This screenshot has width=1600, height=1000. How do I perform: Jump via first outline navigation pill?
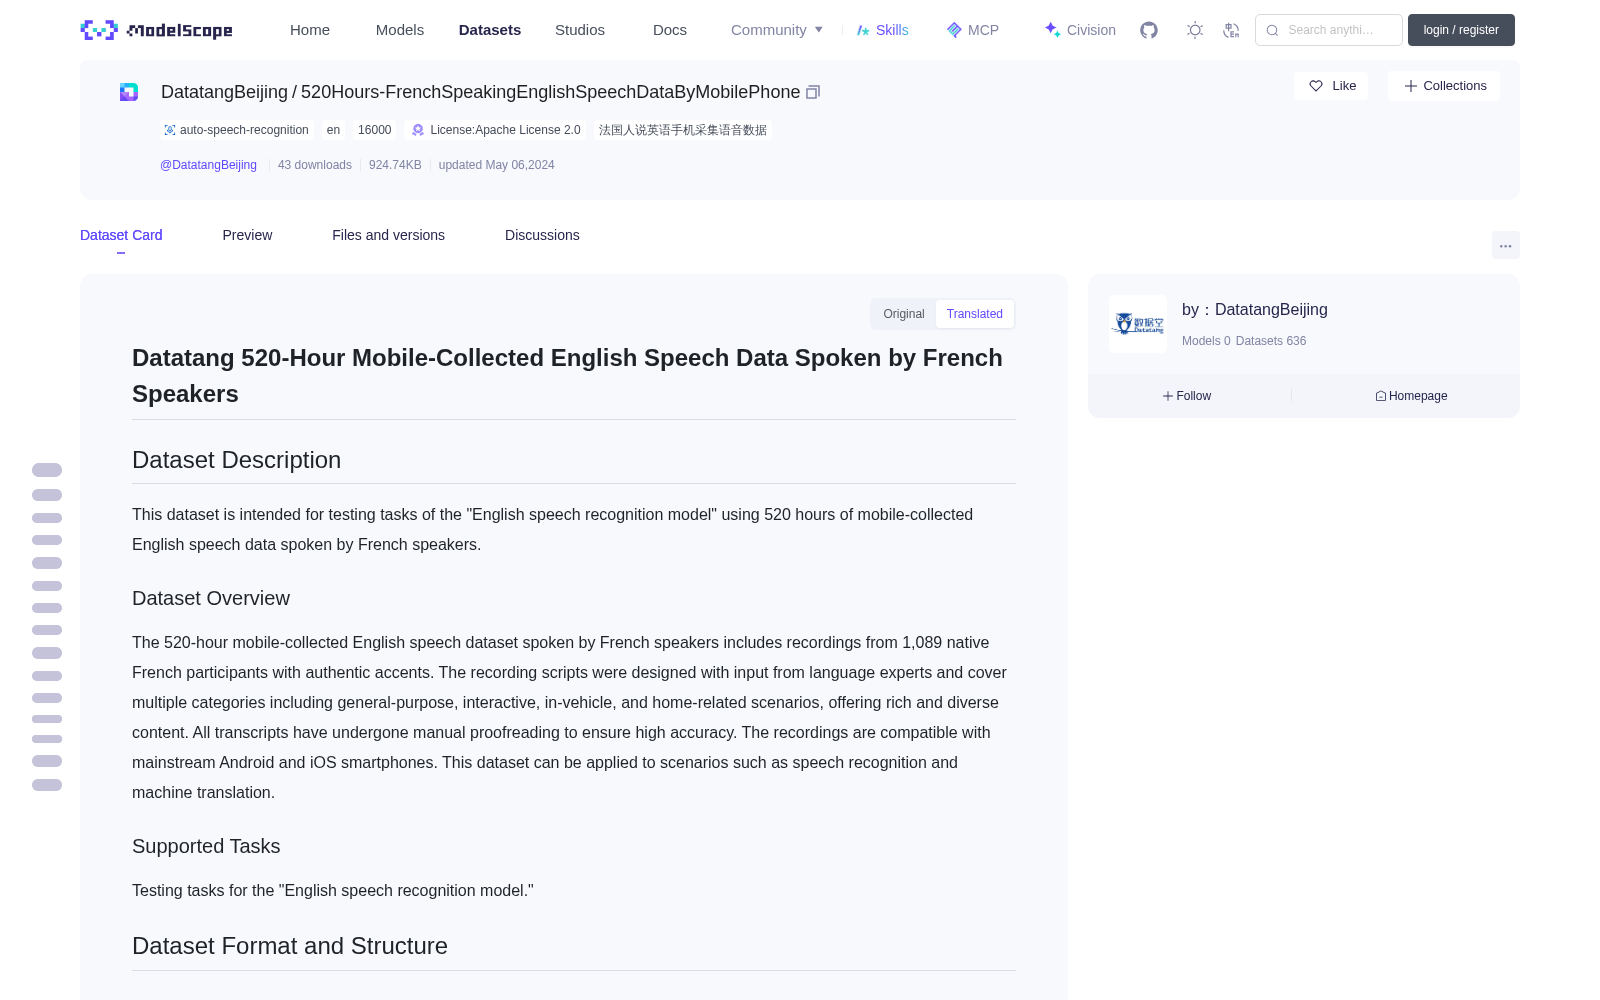coord(47,470)
